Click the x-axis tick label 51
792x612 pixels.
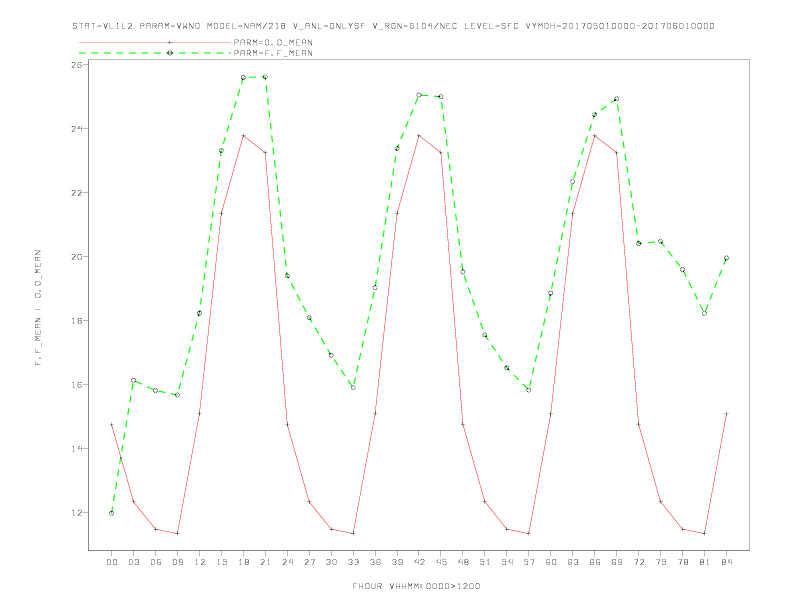[485, 562]
